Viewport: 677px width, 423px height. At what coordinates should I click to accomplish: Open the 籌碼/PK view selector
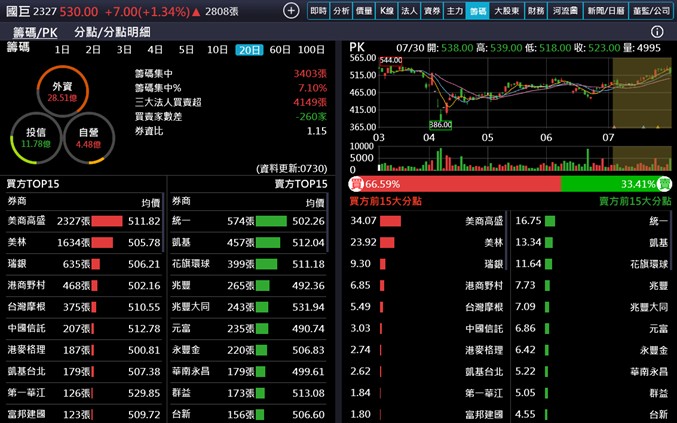coord(35,32)
